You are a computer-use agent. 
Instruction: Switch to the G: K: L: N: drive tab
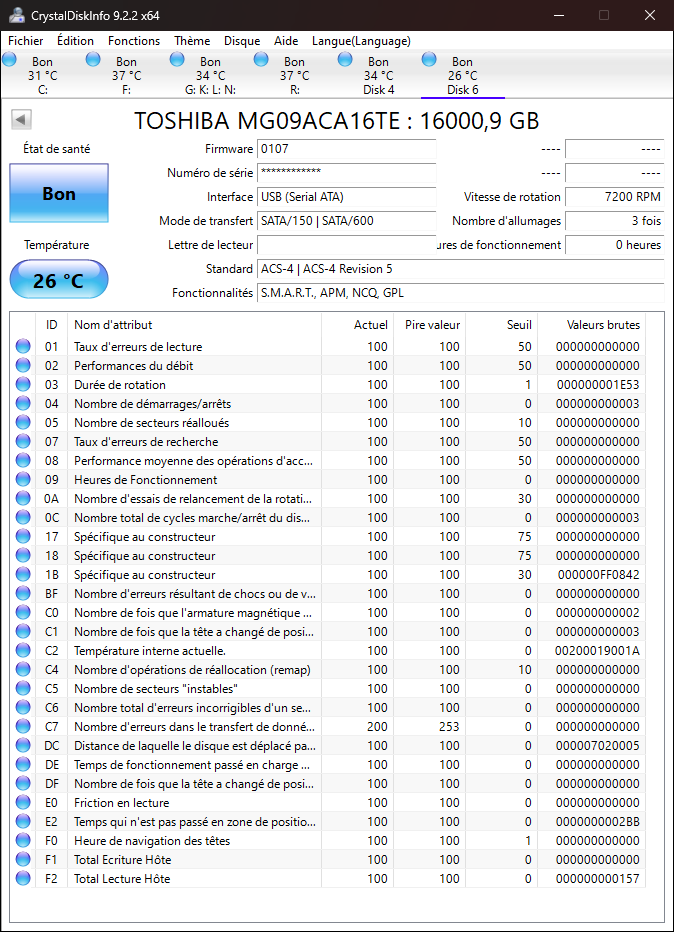(x=210, y=76)
